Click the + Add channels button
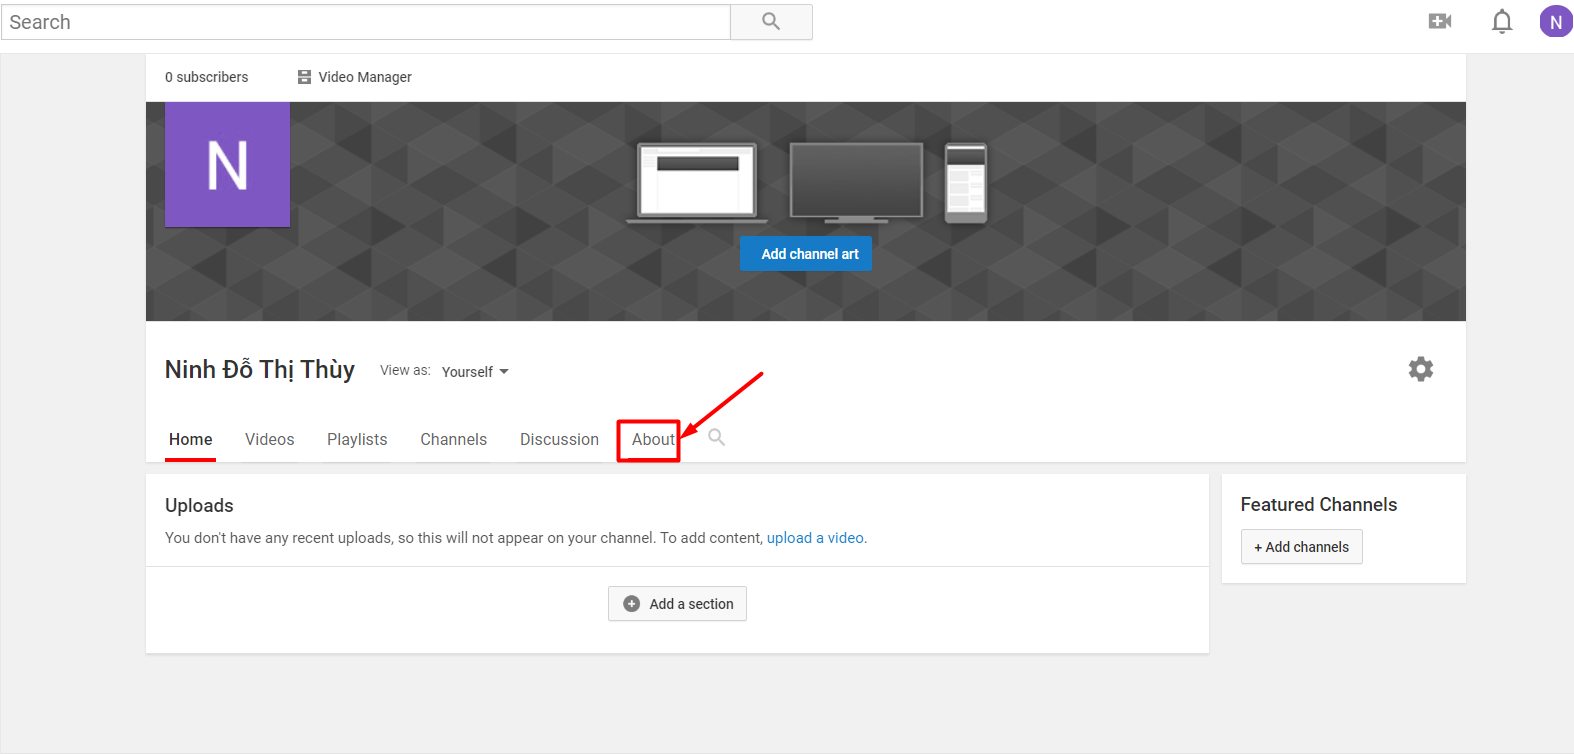The width and height of the screenshot is (1574, 754). [1302, 547]
